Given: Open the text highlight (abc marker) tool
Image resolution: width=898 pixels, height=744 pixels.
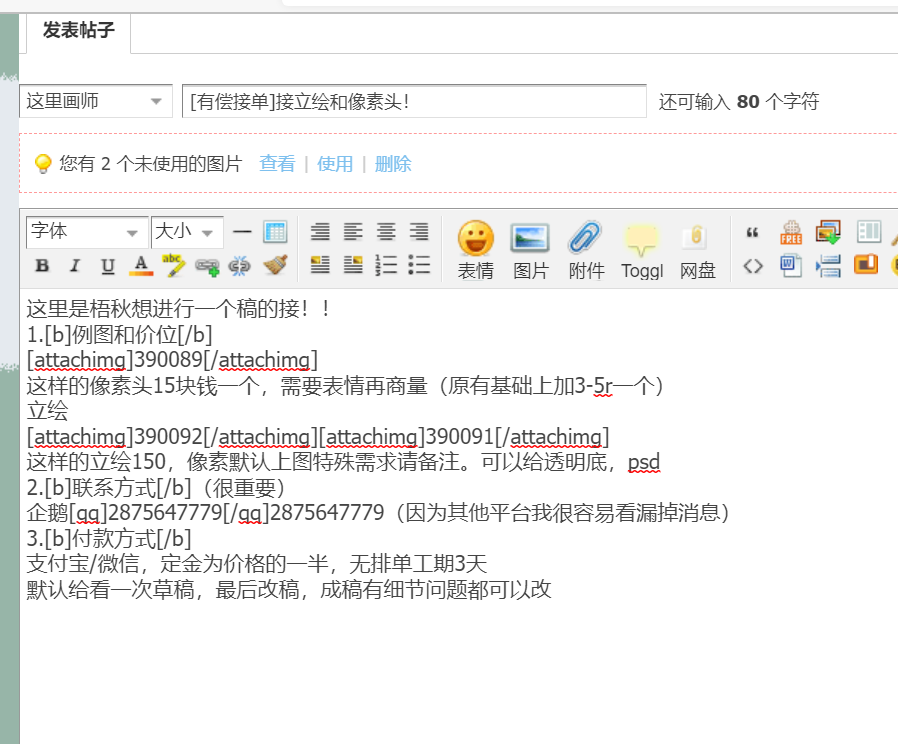Looking at the screenshot, I should point(174,265).
